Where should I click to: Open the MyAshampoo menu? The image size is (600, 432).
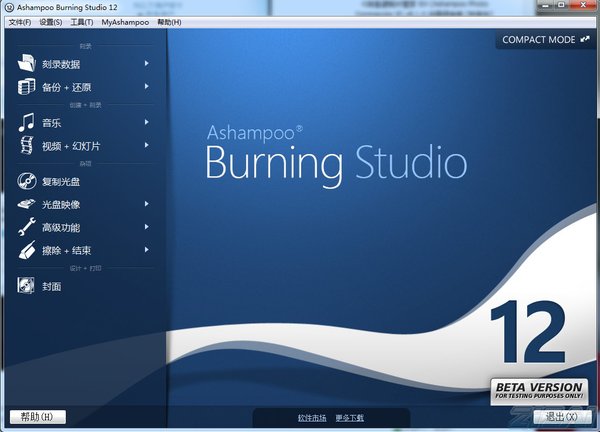pos(125,22)
